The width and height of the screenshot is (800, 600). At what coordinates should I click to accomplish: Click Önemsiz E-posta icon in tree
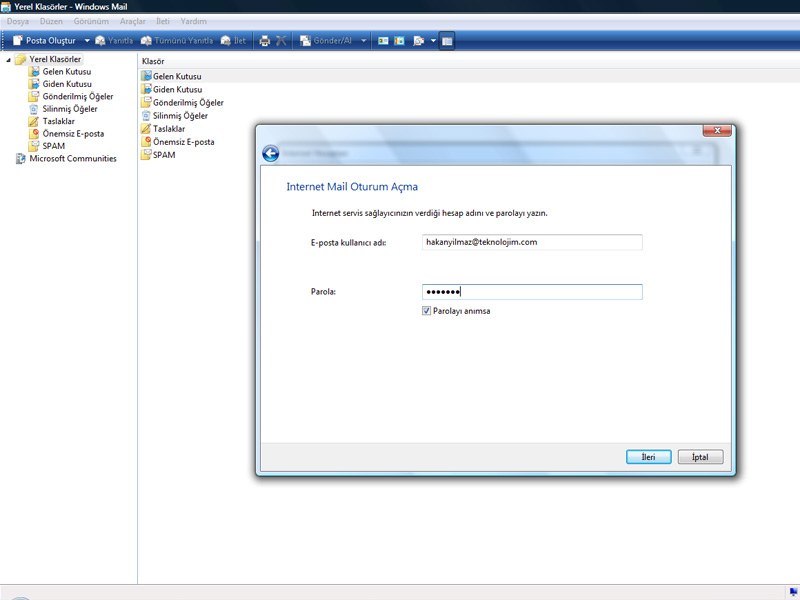(34, 133)
